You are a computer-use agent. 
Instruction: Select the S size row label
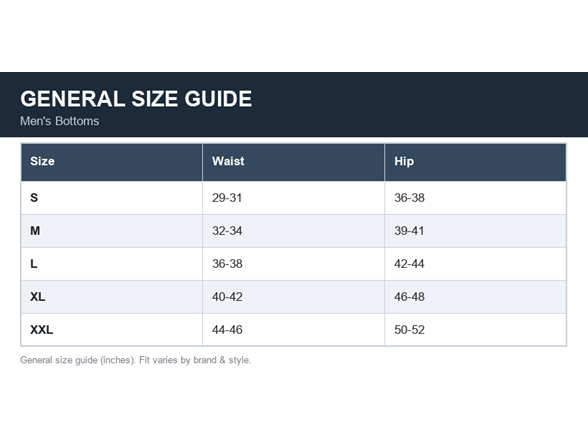34,198
